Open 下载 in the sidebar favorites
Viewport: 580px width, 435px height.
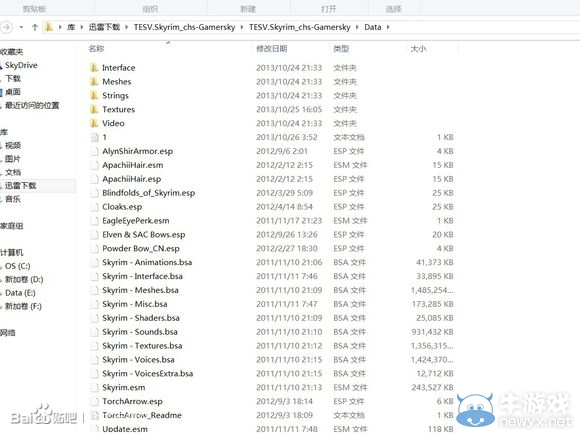pos(13,78)
